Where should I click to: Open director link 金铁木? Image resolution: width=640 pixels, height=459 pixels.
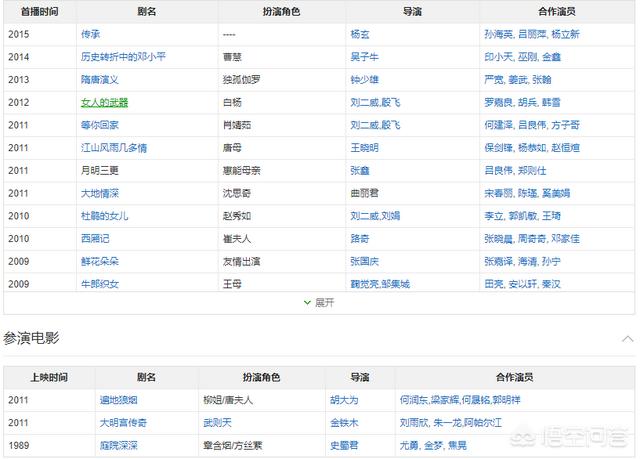click(x=344, y=423)
